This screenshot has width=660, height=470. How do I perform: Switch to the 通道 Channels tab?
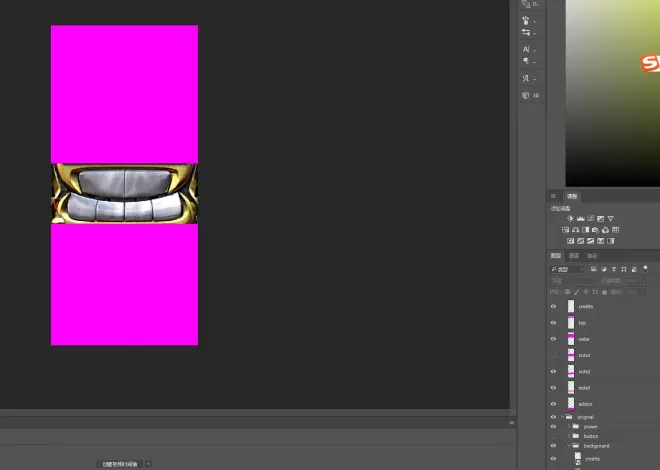click(x=574, y=256)
